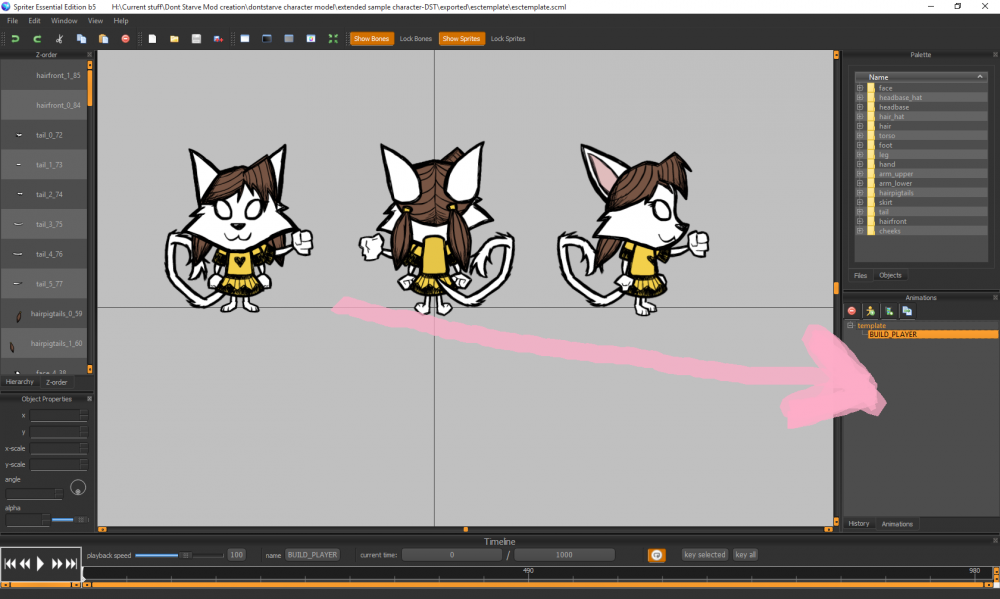Click the white window layout icon
The height and width of the screenshot is (599, 1000).
click(245, 39)
